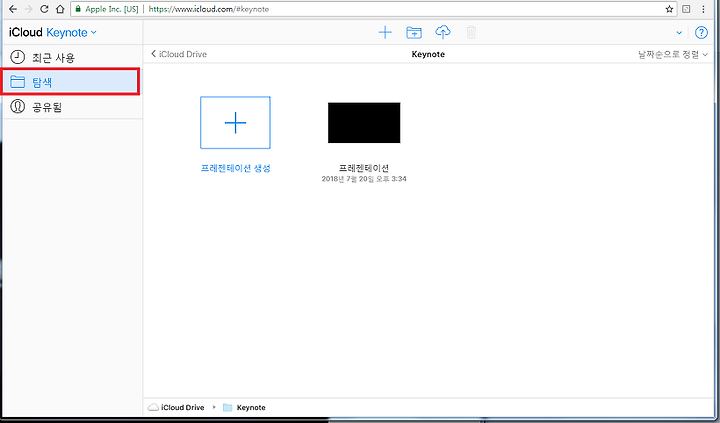720x423 pixels.
Task: Select the black 프레젠테이션 thumbnail
Action: coord(364,123)
